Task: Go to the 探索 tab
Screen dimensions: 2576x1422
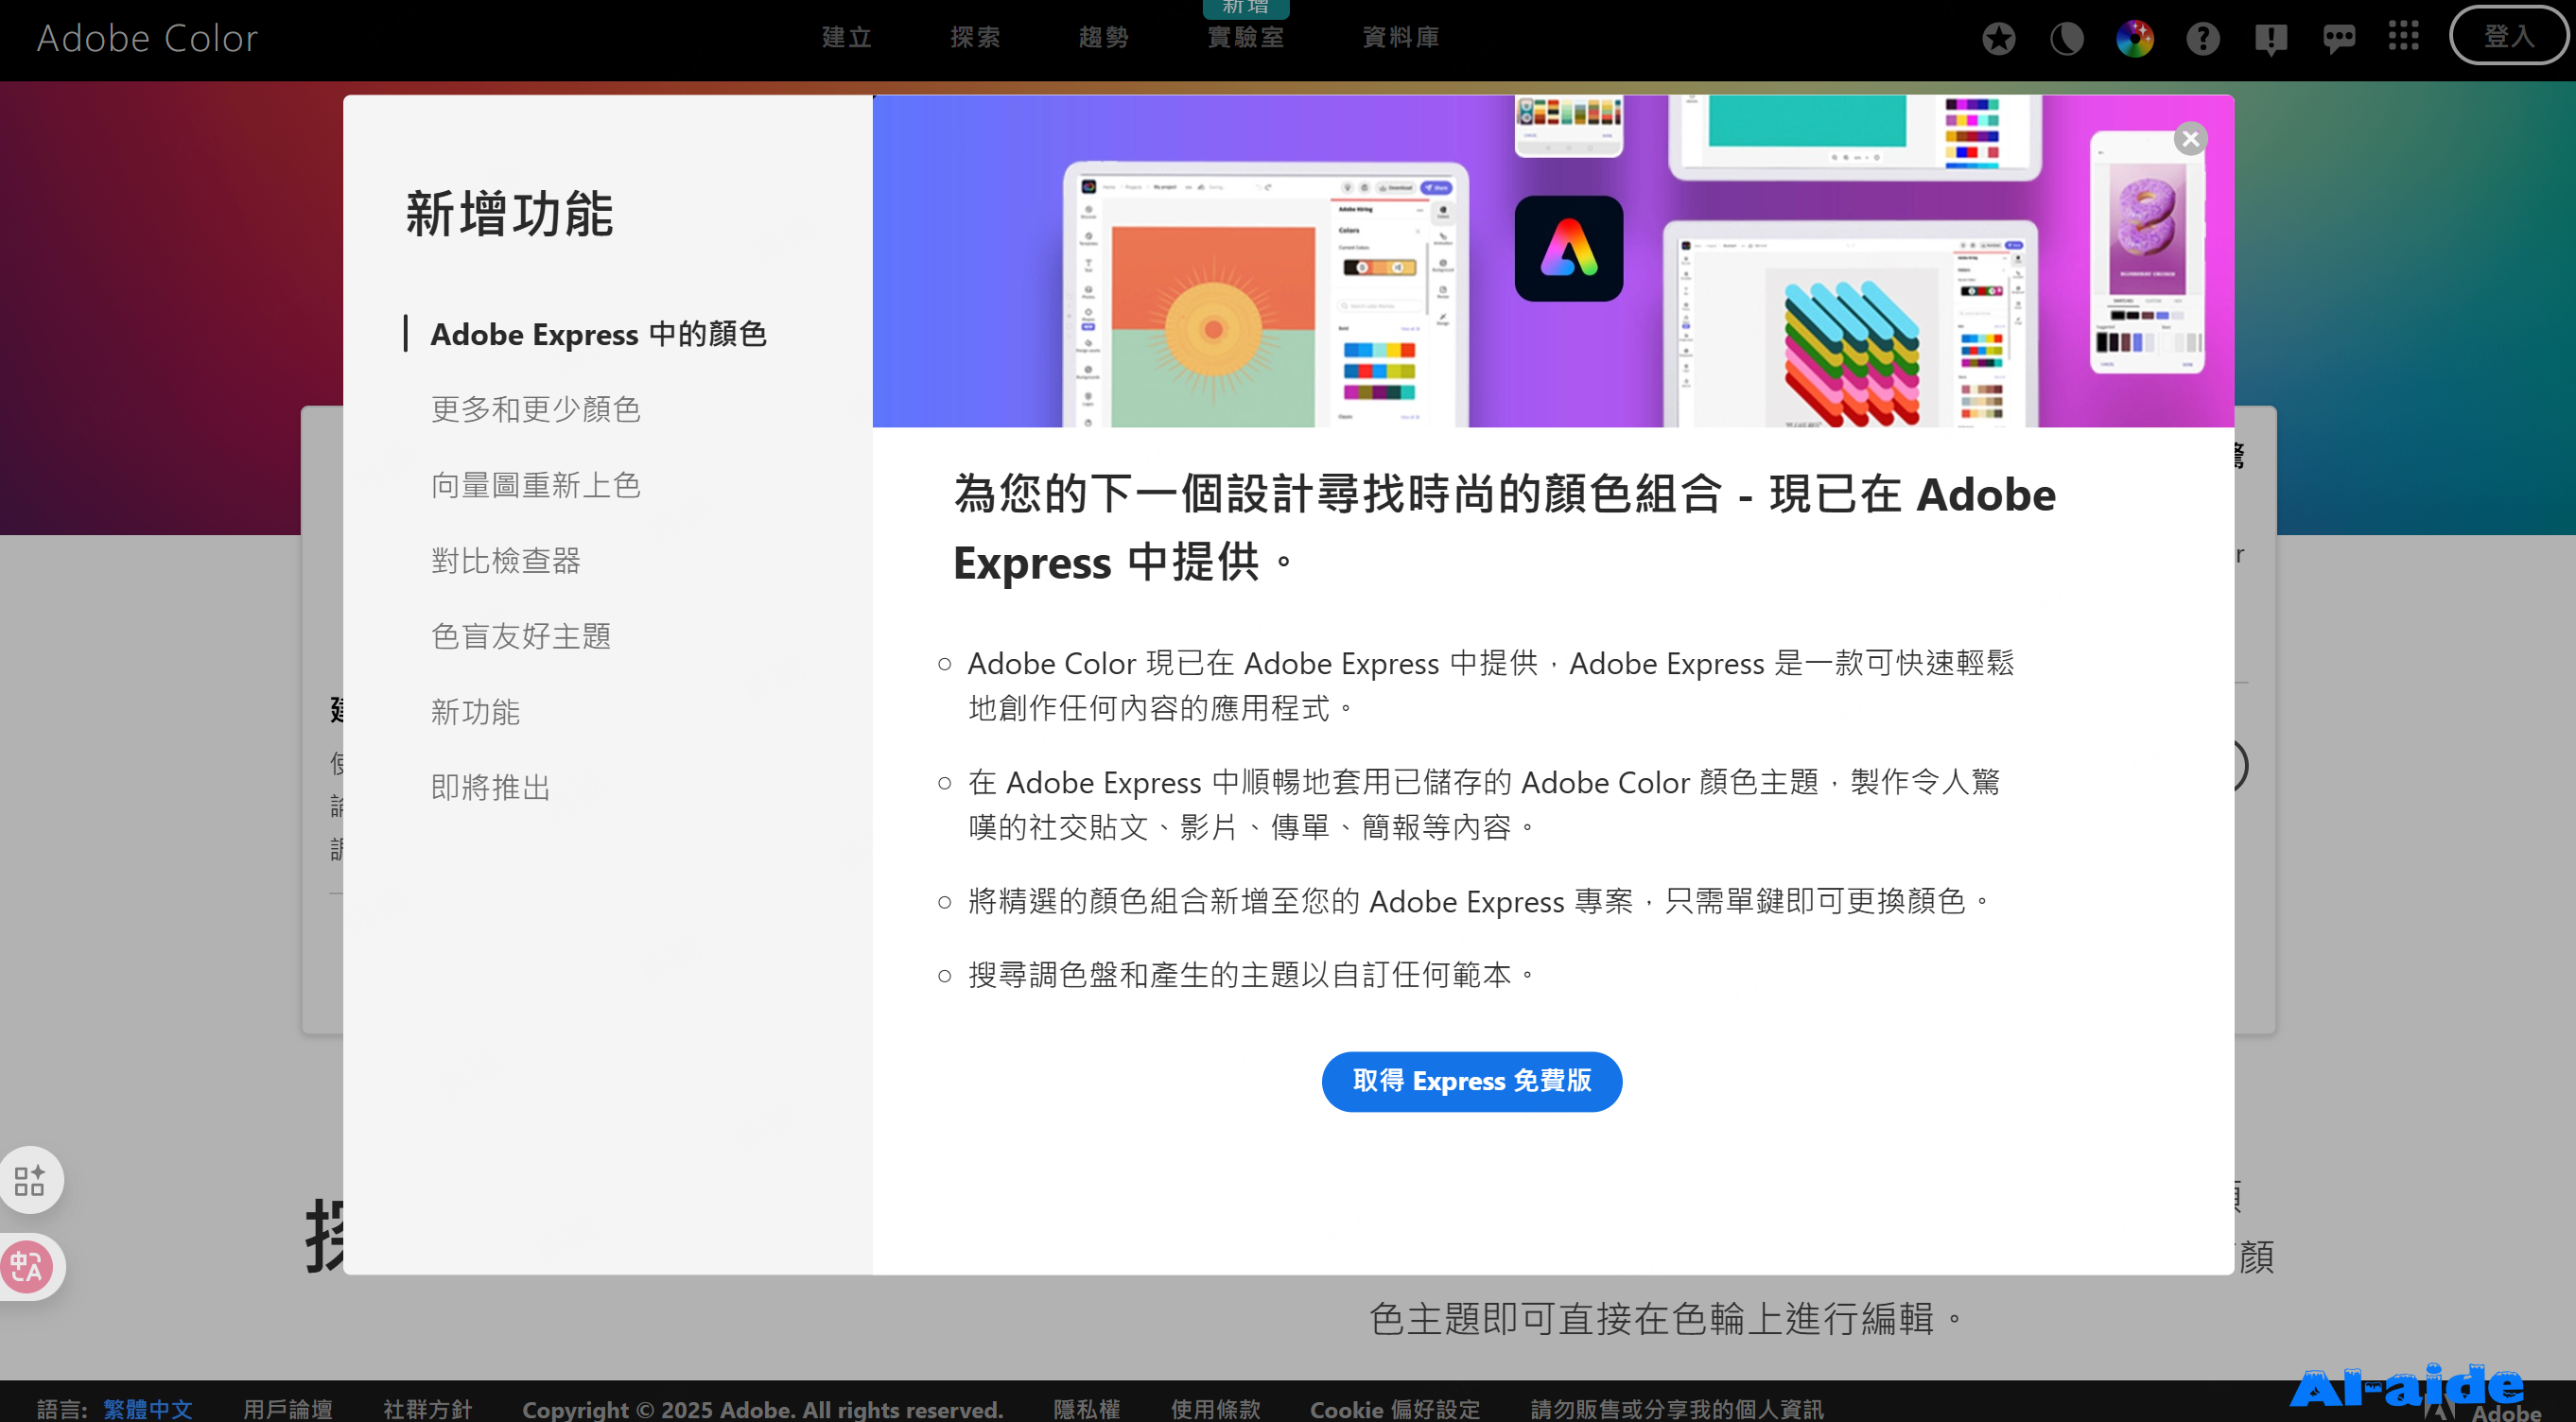Action: point(974,37)
